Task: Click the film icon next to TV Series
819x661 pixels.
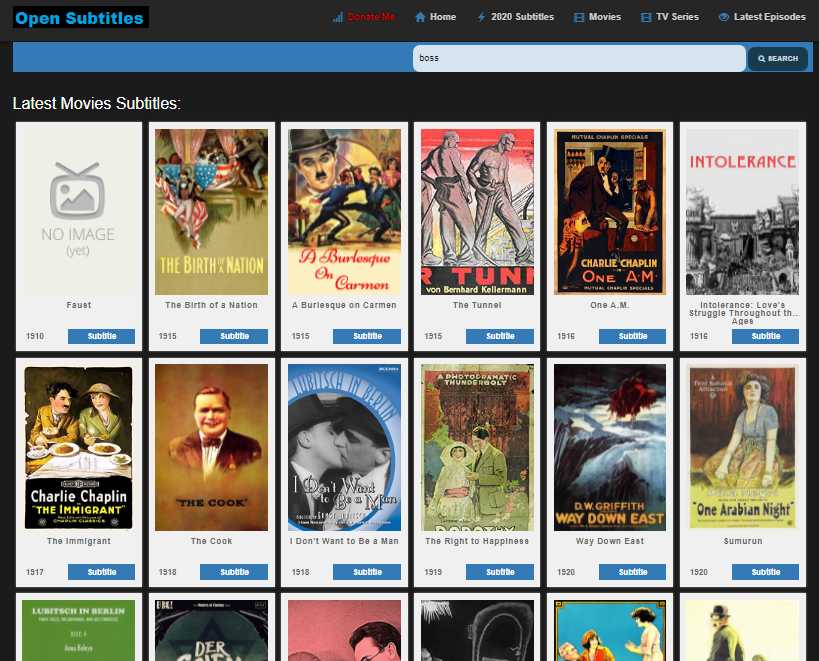Action: pos(646,17)
